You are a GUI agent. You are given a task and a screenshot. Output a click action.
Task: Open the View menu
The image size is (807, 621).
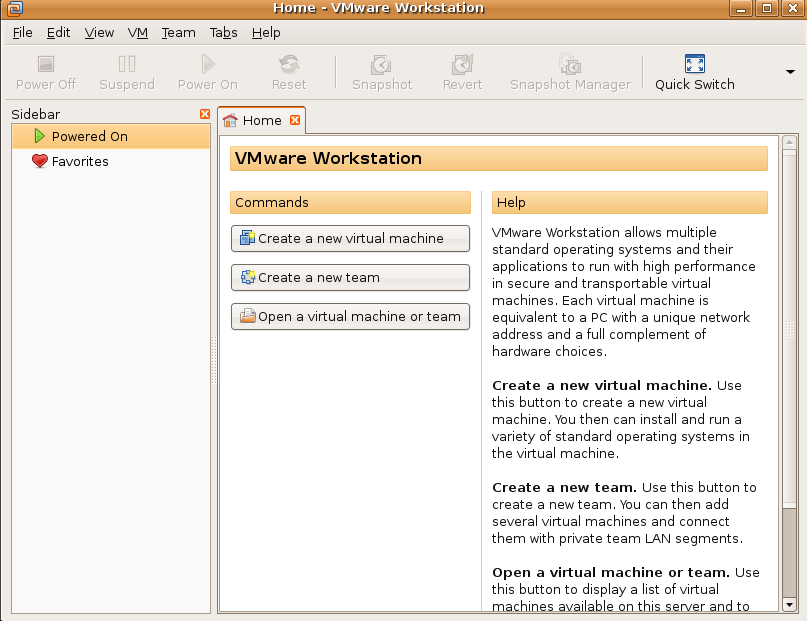point(99,33)
